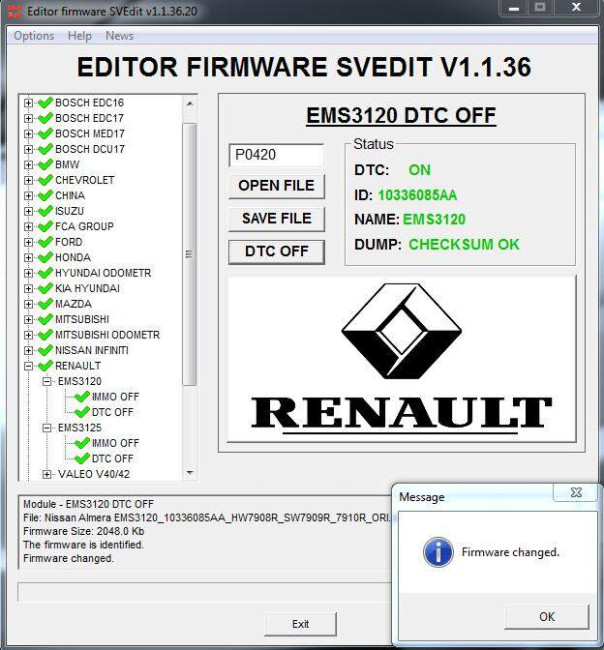Open the News menu

pos(119,36)
